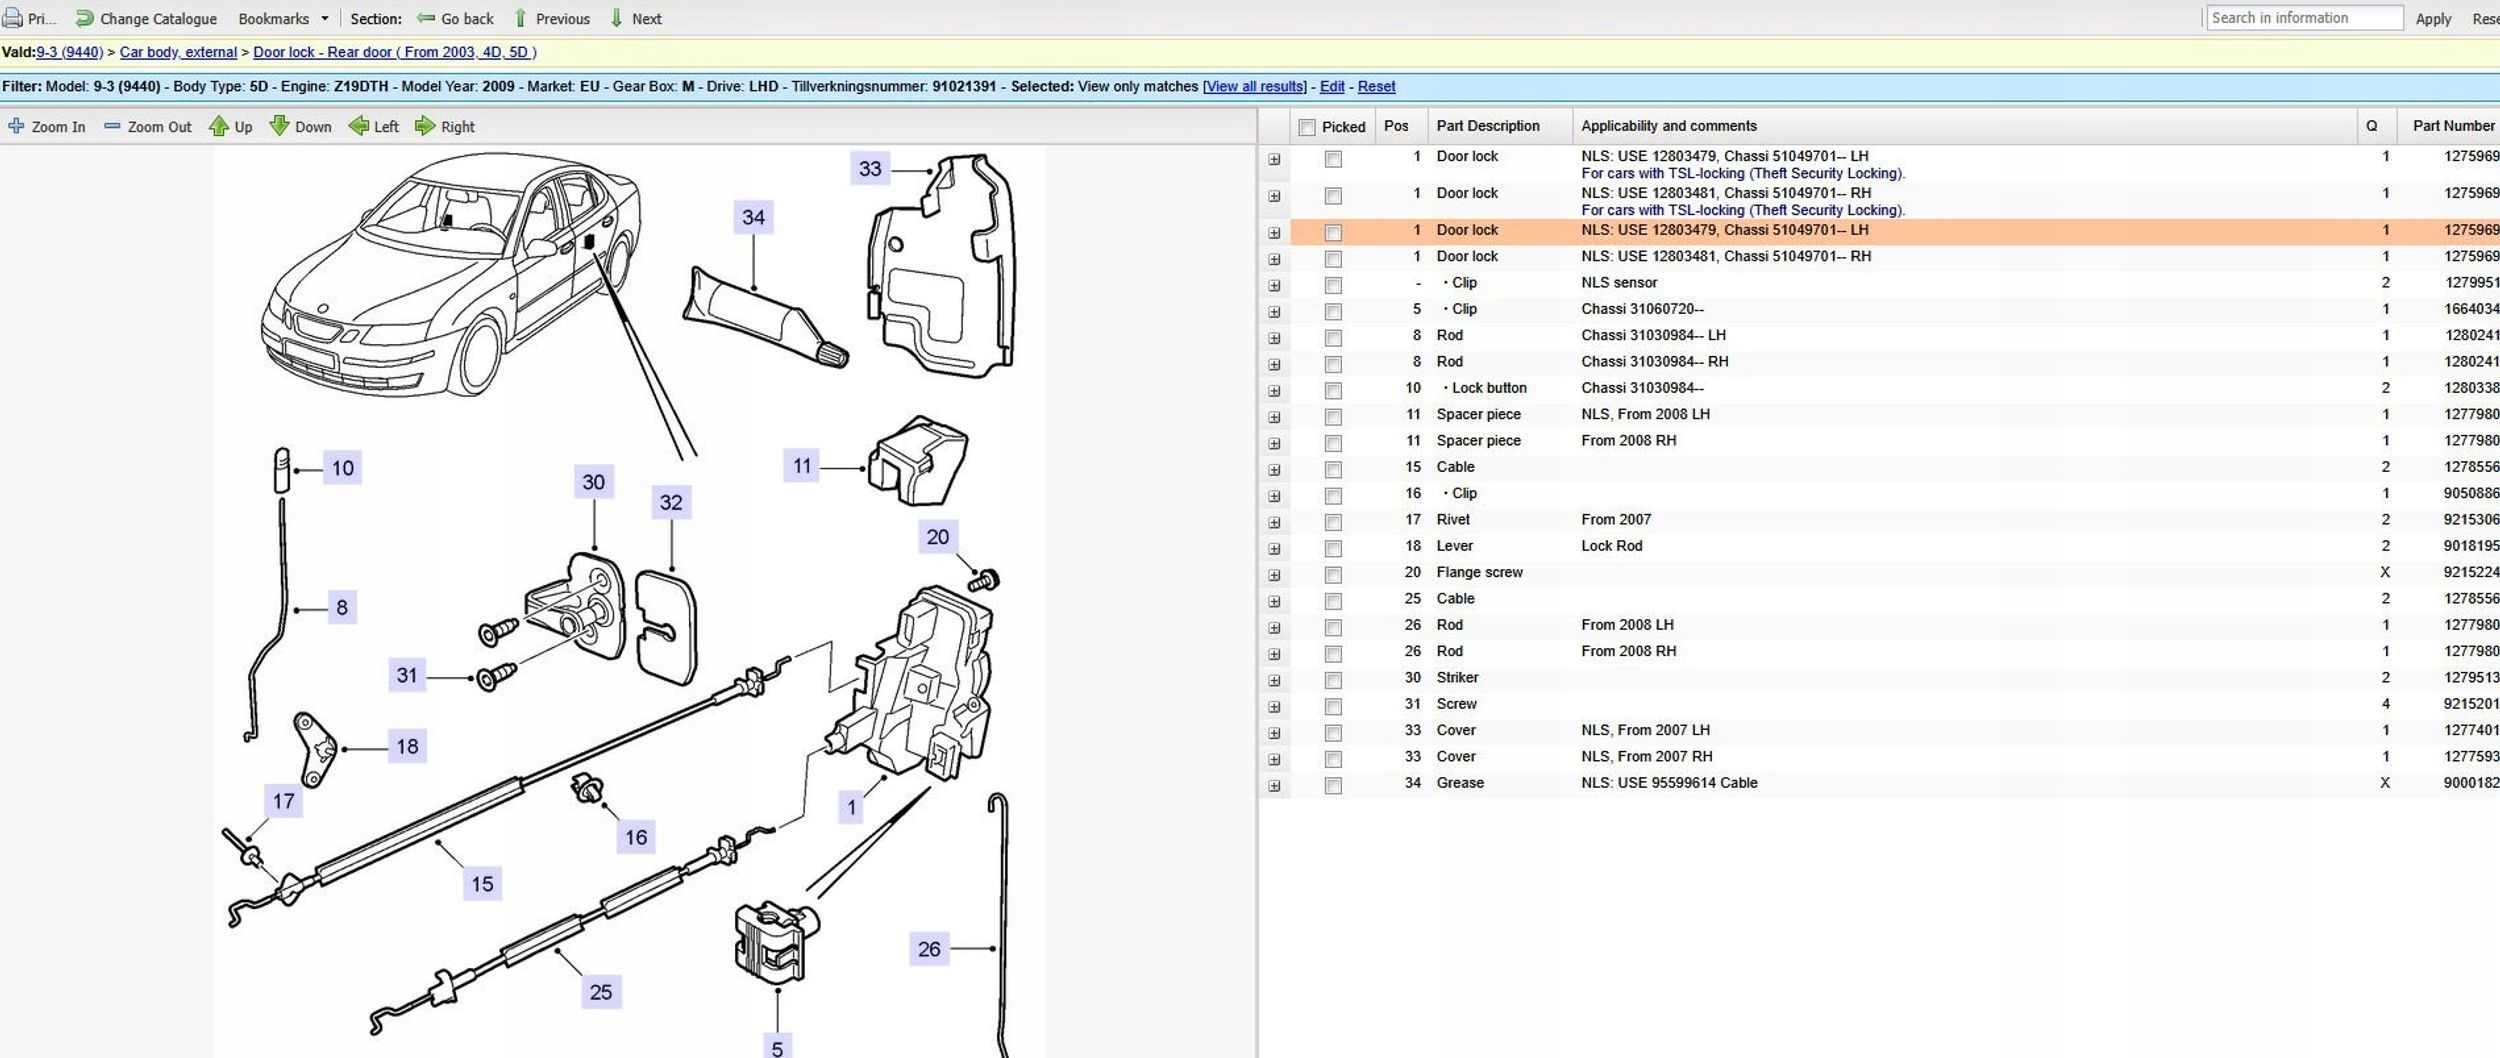Check the Striker row picked checkbox
Viewport: 2500px width, 1058px height.
click(x=1333, y=680)
